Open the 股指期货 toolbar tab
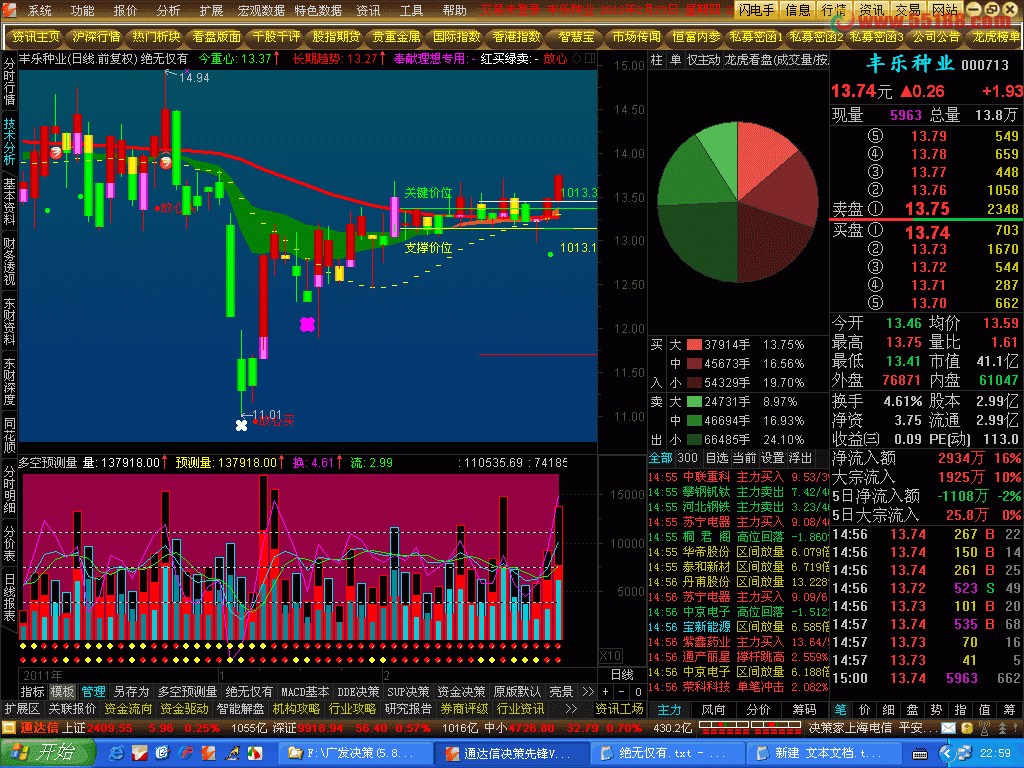This screenshot has width=1024, height=768. coord(336,37)
